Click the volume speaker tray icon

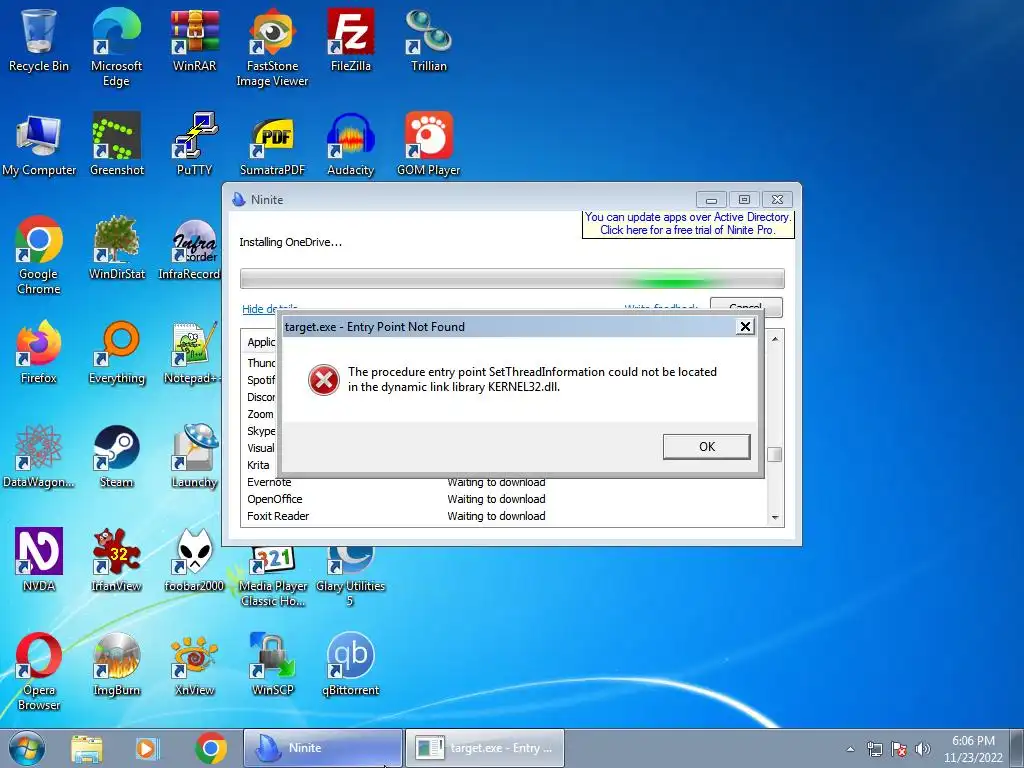pos(923,749)
